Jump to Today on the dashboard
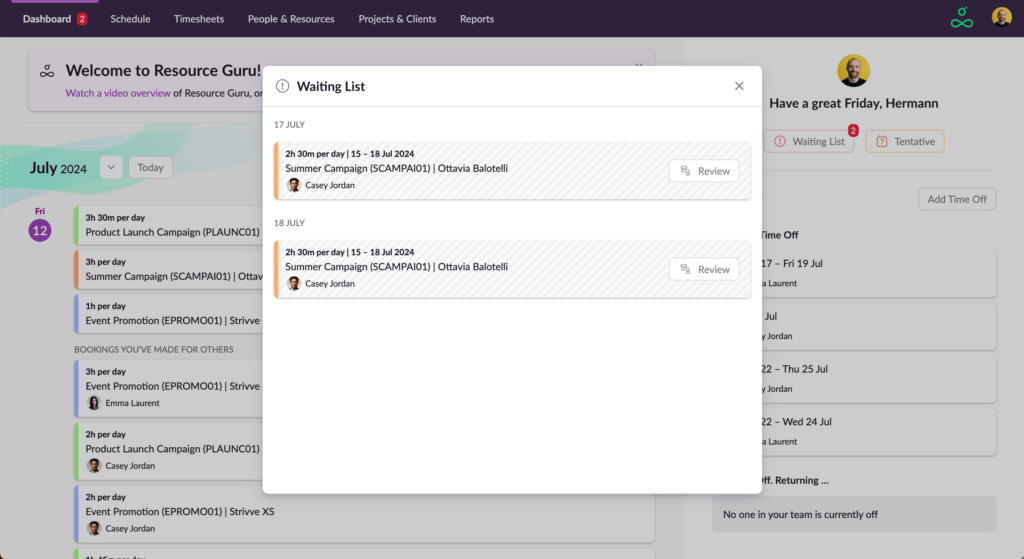Screen dimensions: 1024x559 [150, 167]
